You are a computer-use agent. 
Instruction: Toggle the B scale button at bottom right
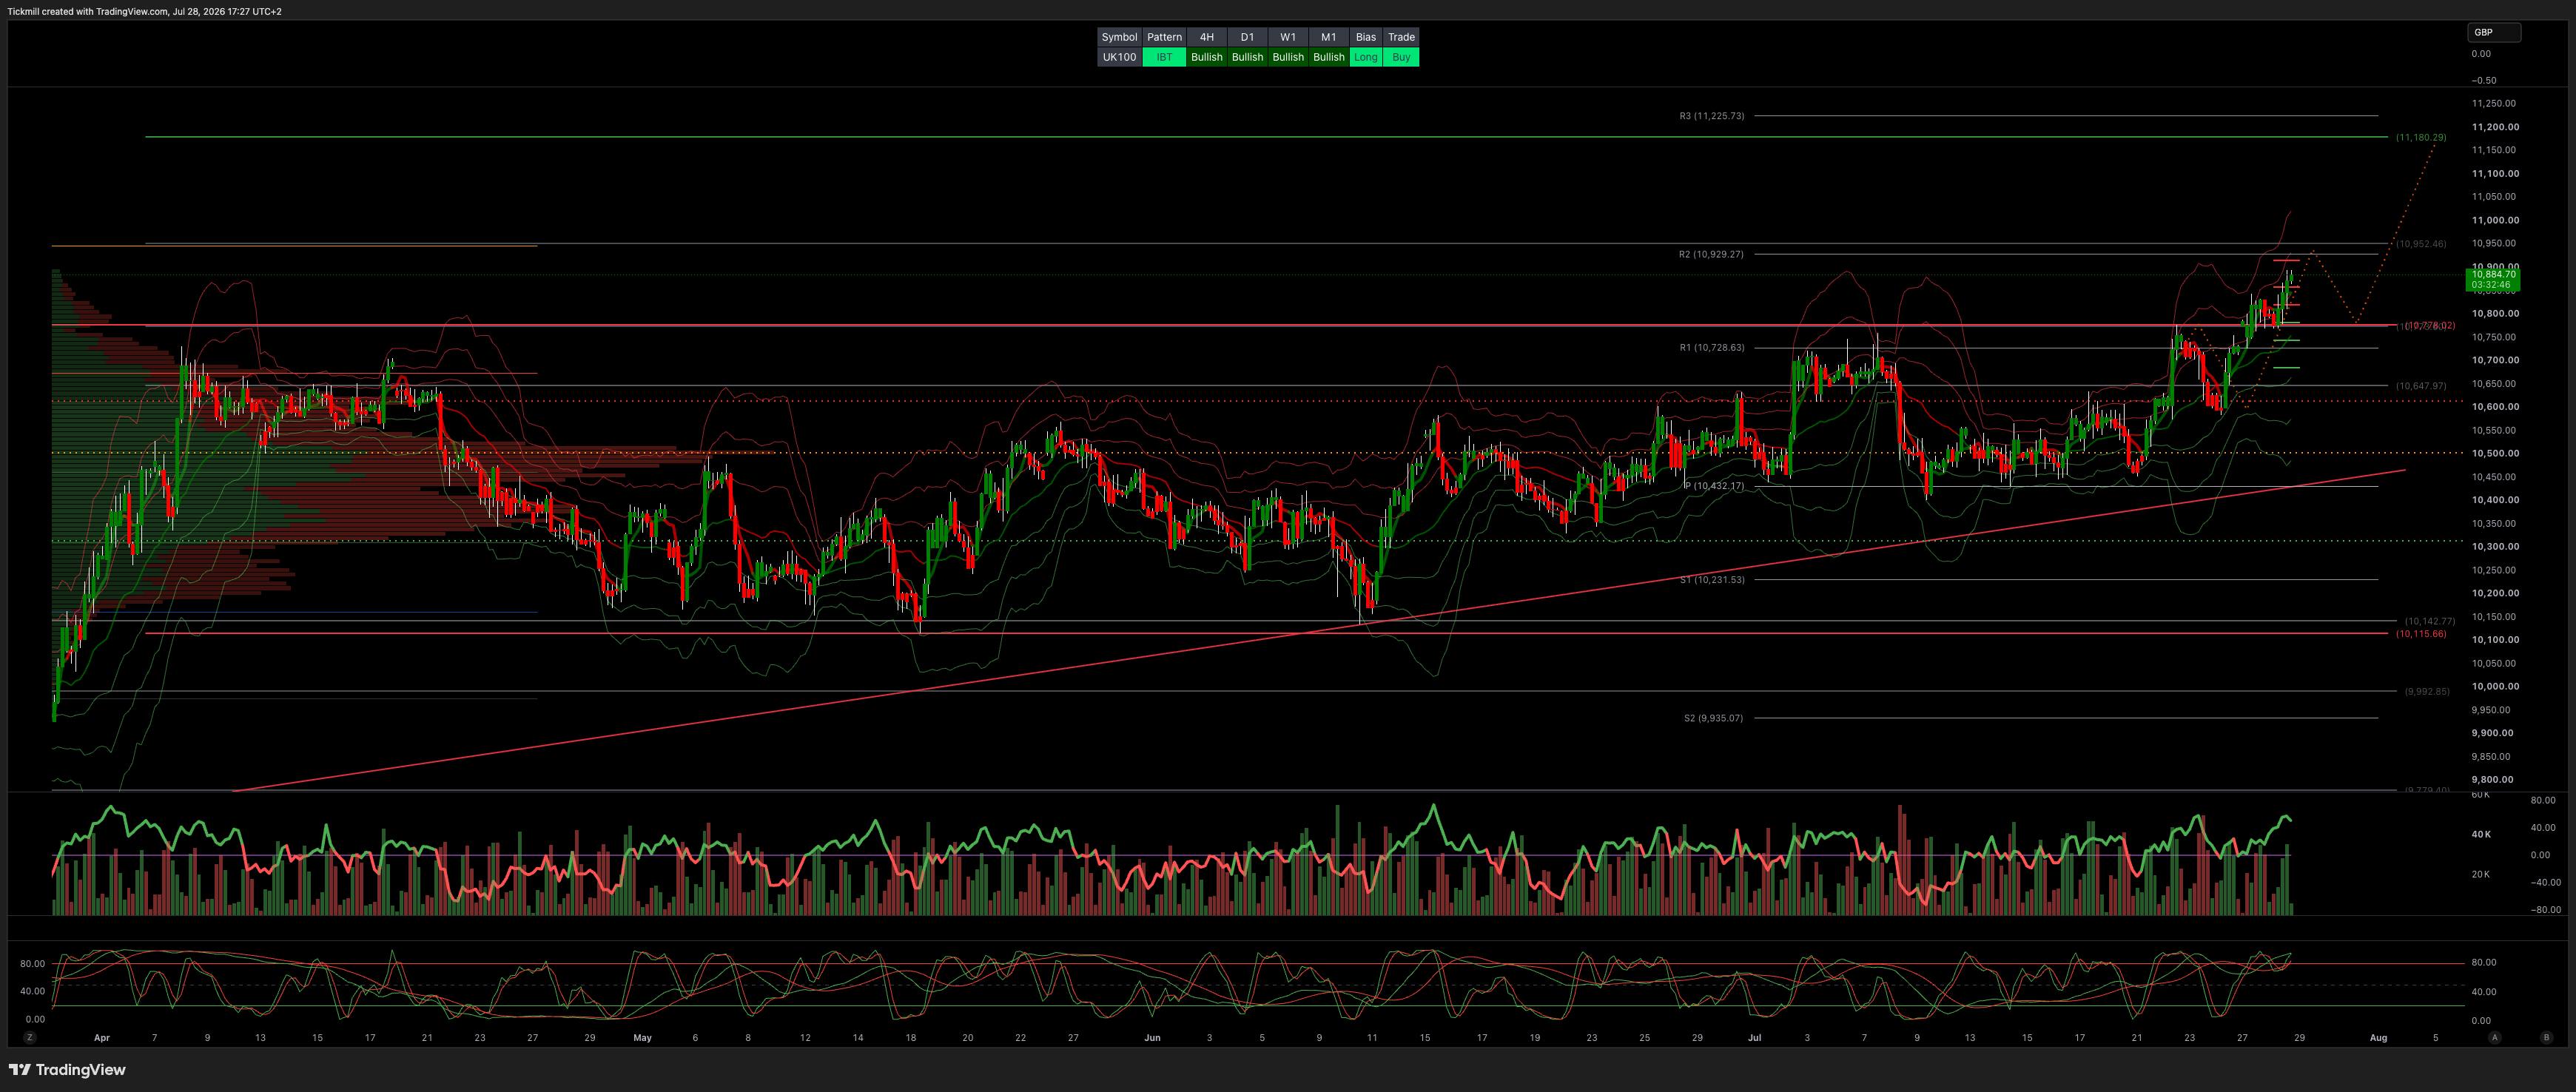(x=2546, y=1037)
